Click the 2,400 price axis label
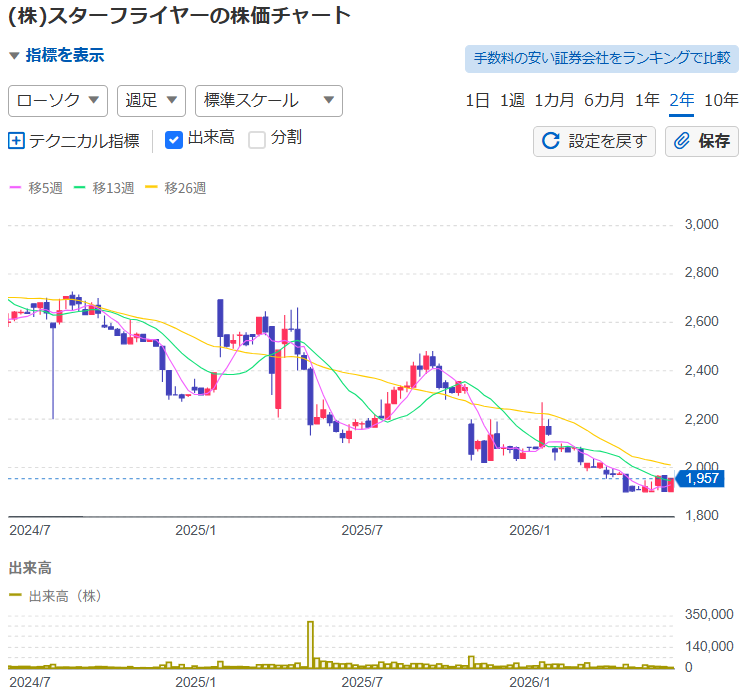The image size is (743, 695). pyautogui.click(x=701, y=370)
